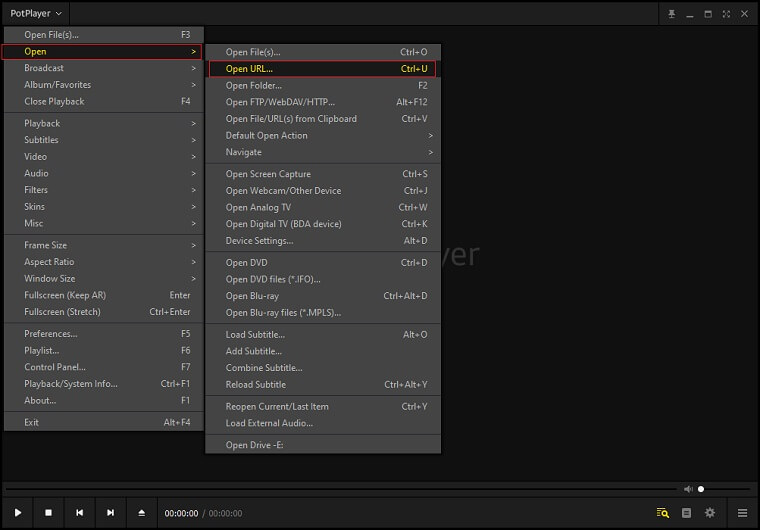Toggle the playlist hamburger icon

tap(742, 513)
